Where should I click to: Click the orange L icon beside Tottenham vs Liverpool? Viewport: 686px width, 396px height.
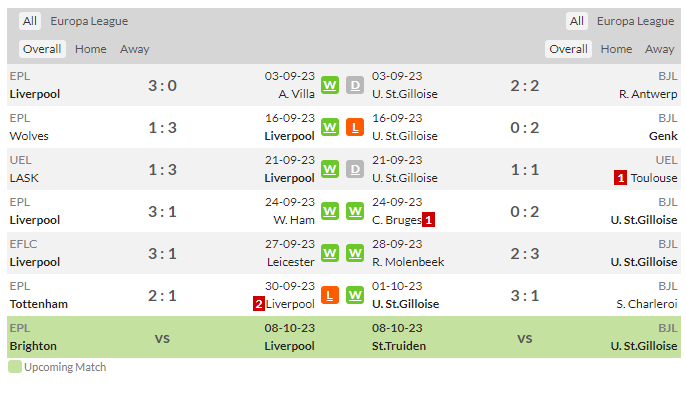click(330, 295)
